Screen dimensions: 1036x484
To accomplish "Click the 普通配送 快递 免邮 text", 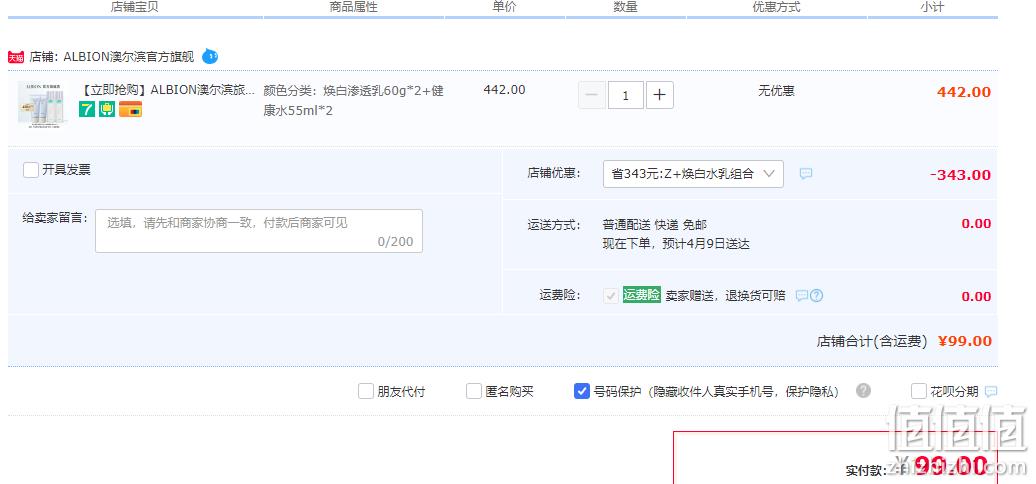I will (655, 225).
